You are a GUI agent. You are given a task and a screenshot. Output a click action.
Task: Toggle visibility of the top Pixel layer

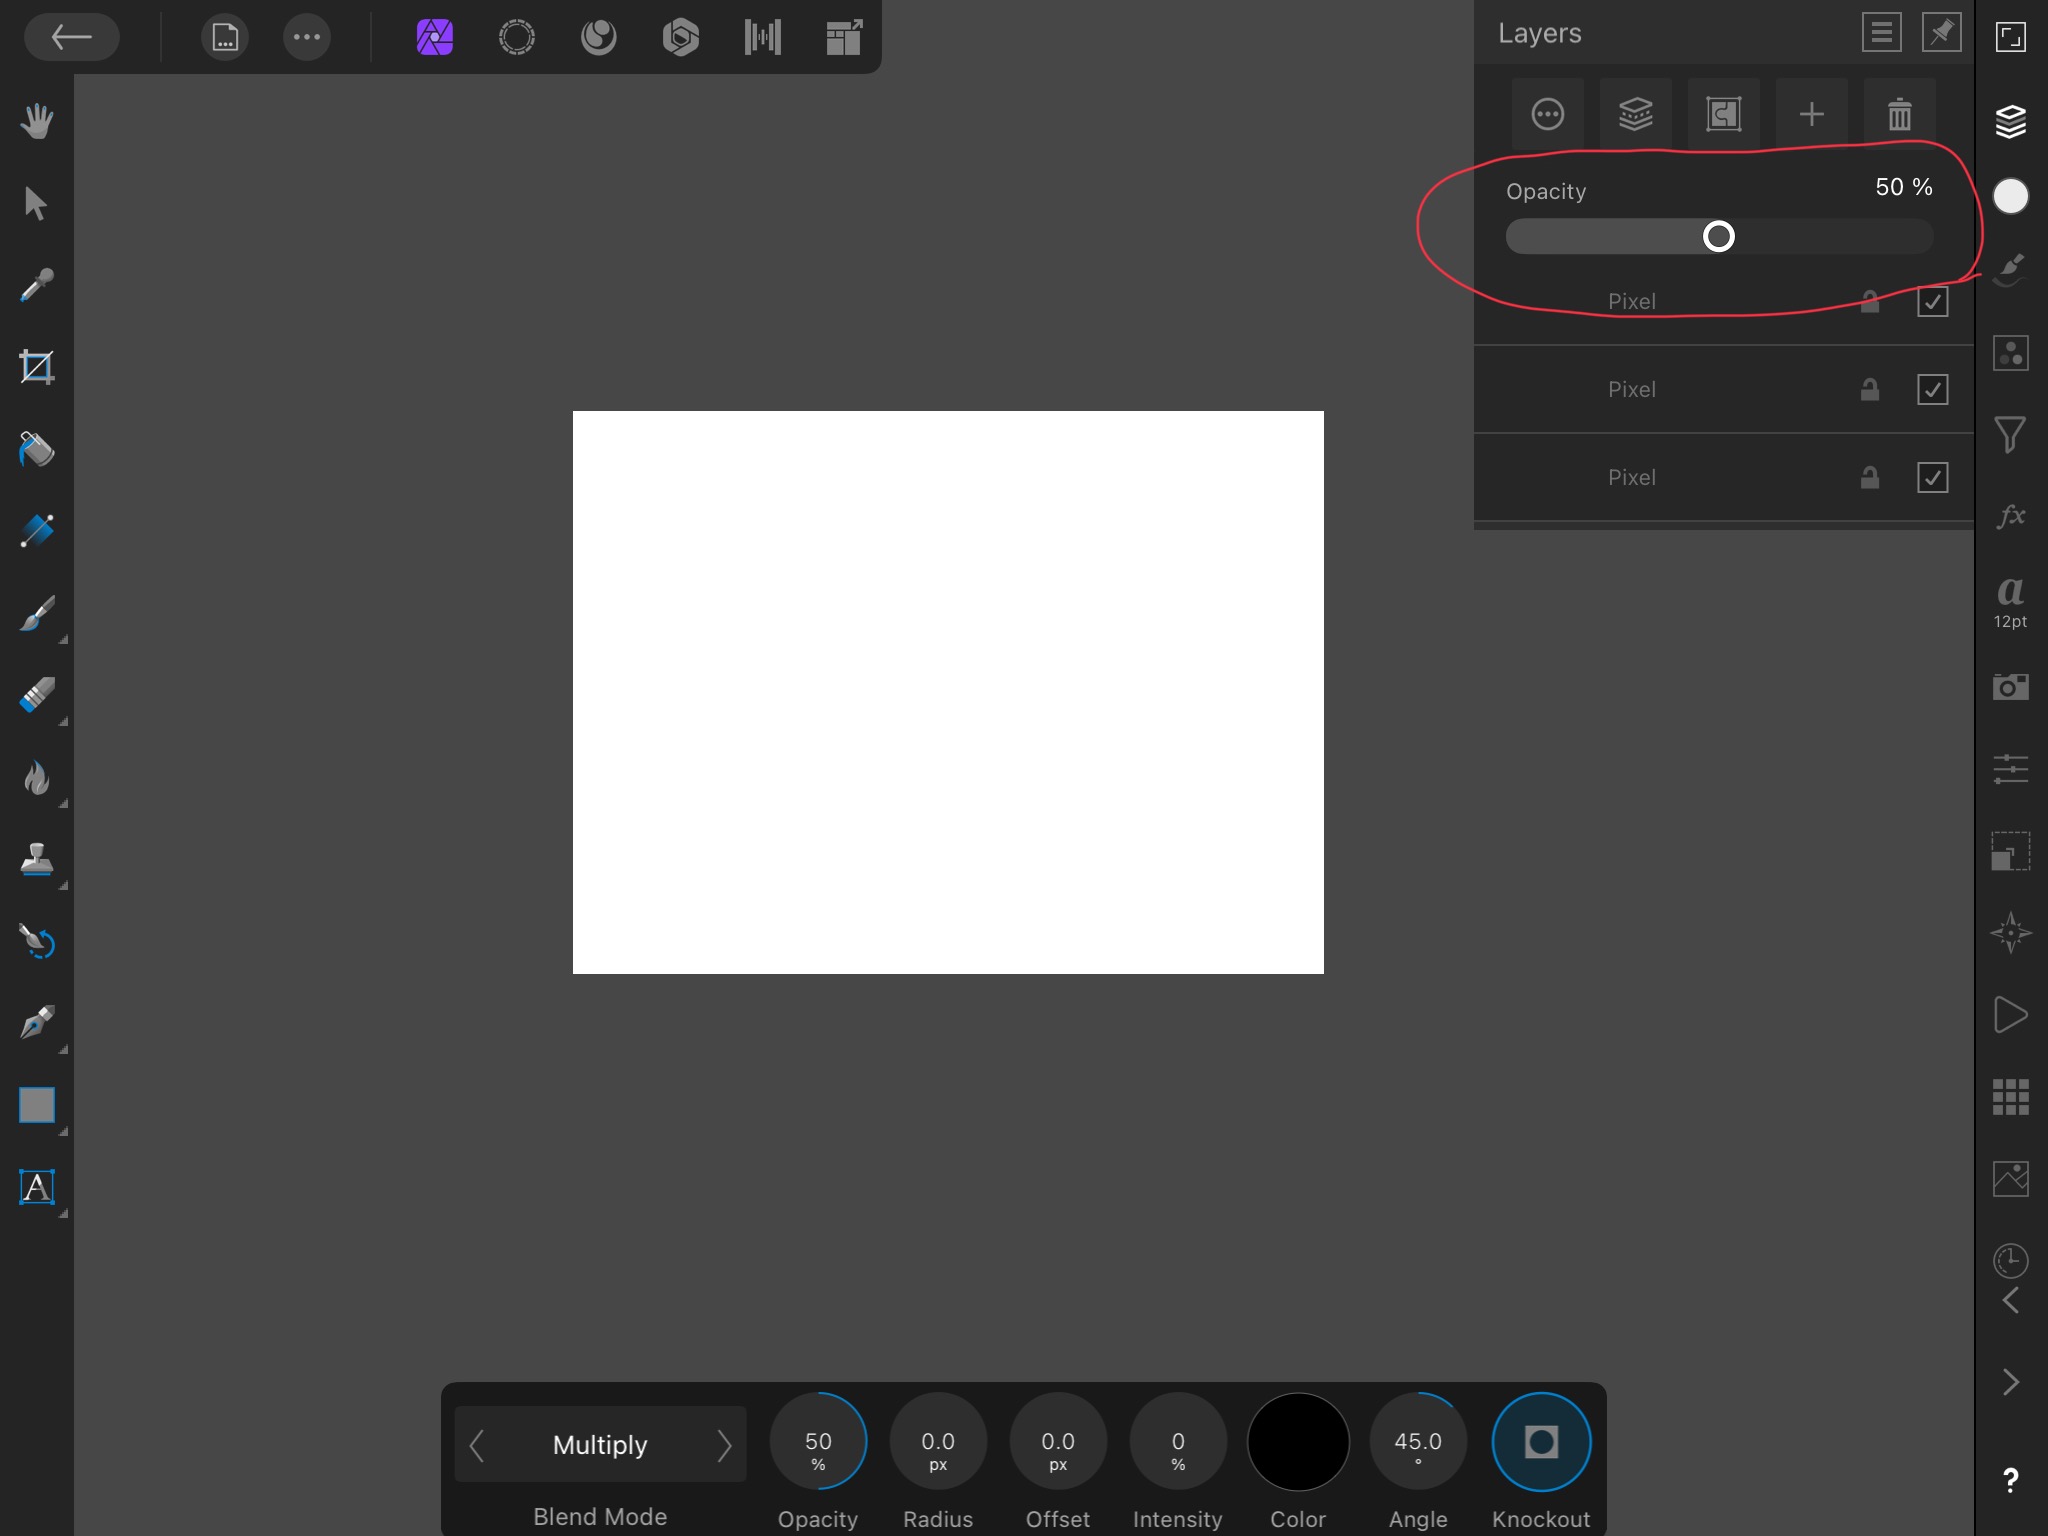1933,301
